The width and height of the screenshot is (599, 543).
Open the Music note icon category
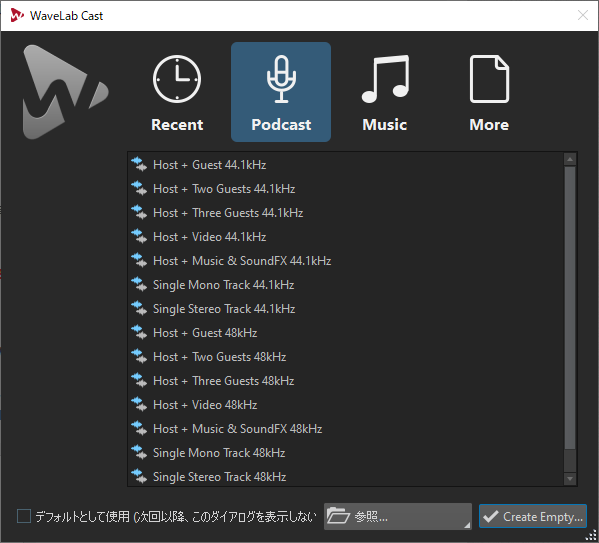385,79
